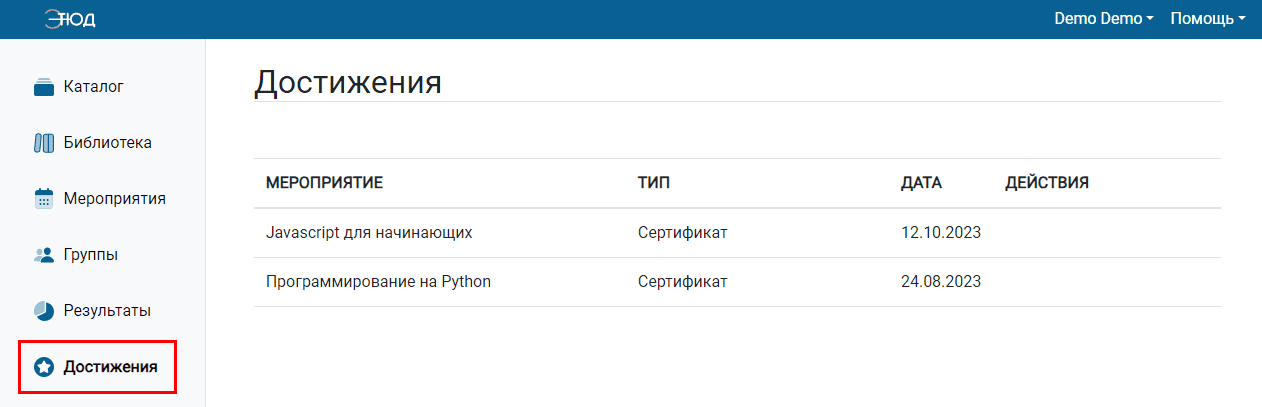
Task: Open the Библиотека menu item
Action: pos(108,143)
